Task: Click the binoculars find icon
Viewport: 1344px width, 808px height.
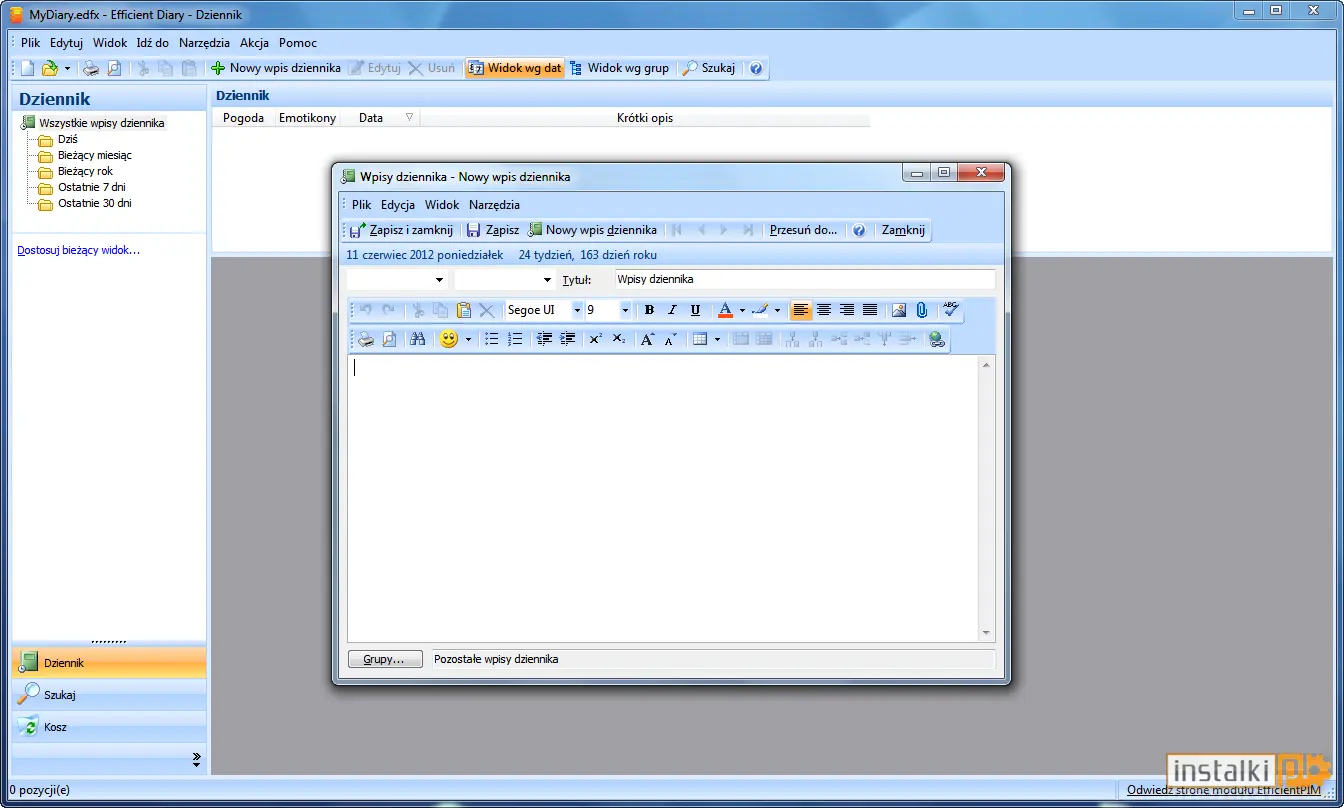Action: coord(418,339)
